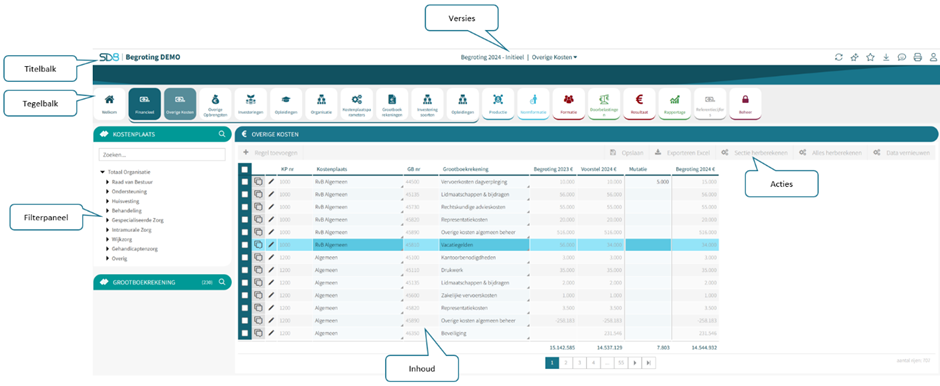Open the Investeringen tile

click(x=251, y=104)
